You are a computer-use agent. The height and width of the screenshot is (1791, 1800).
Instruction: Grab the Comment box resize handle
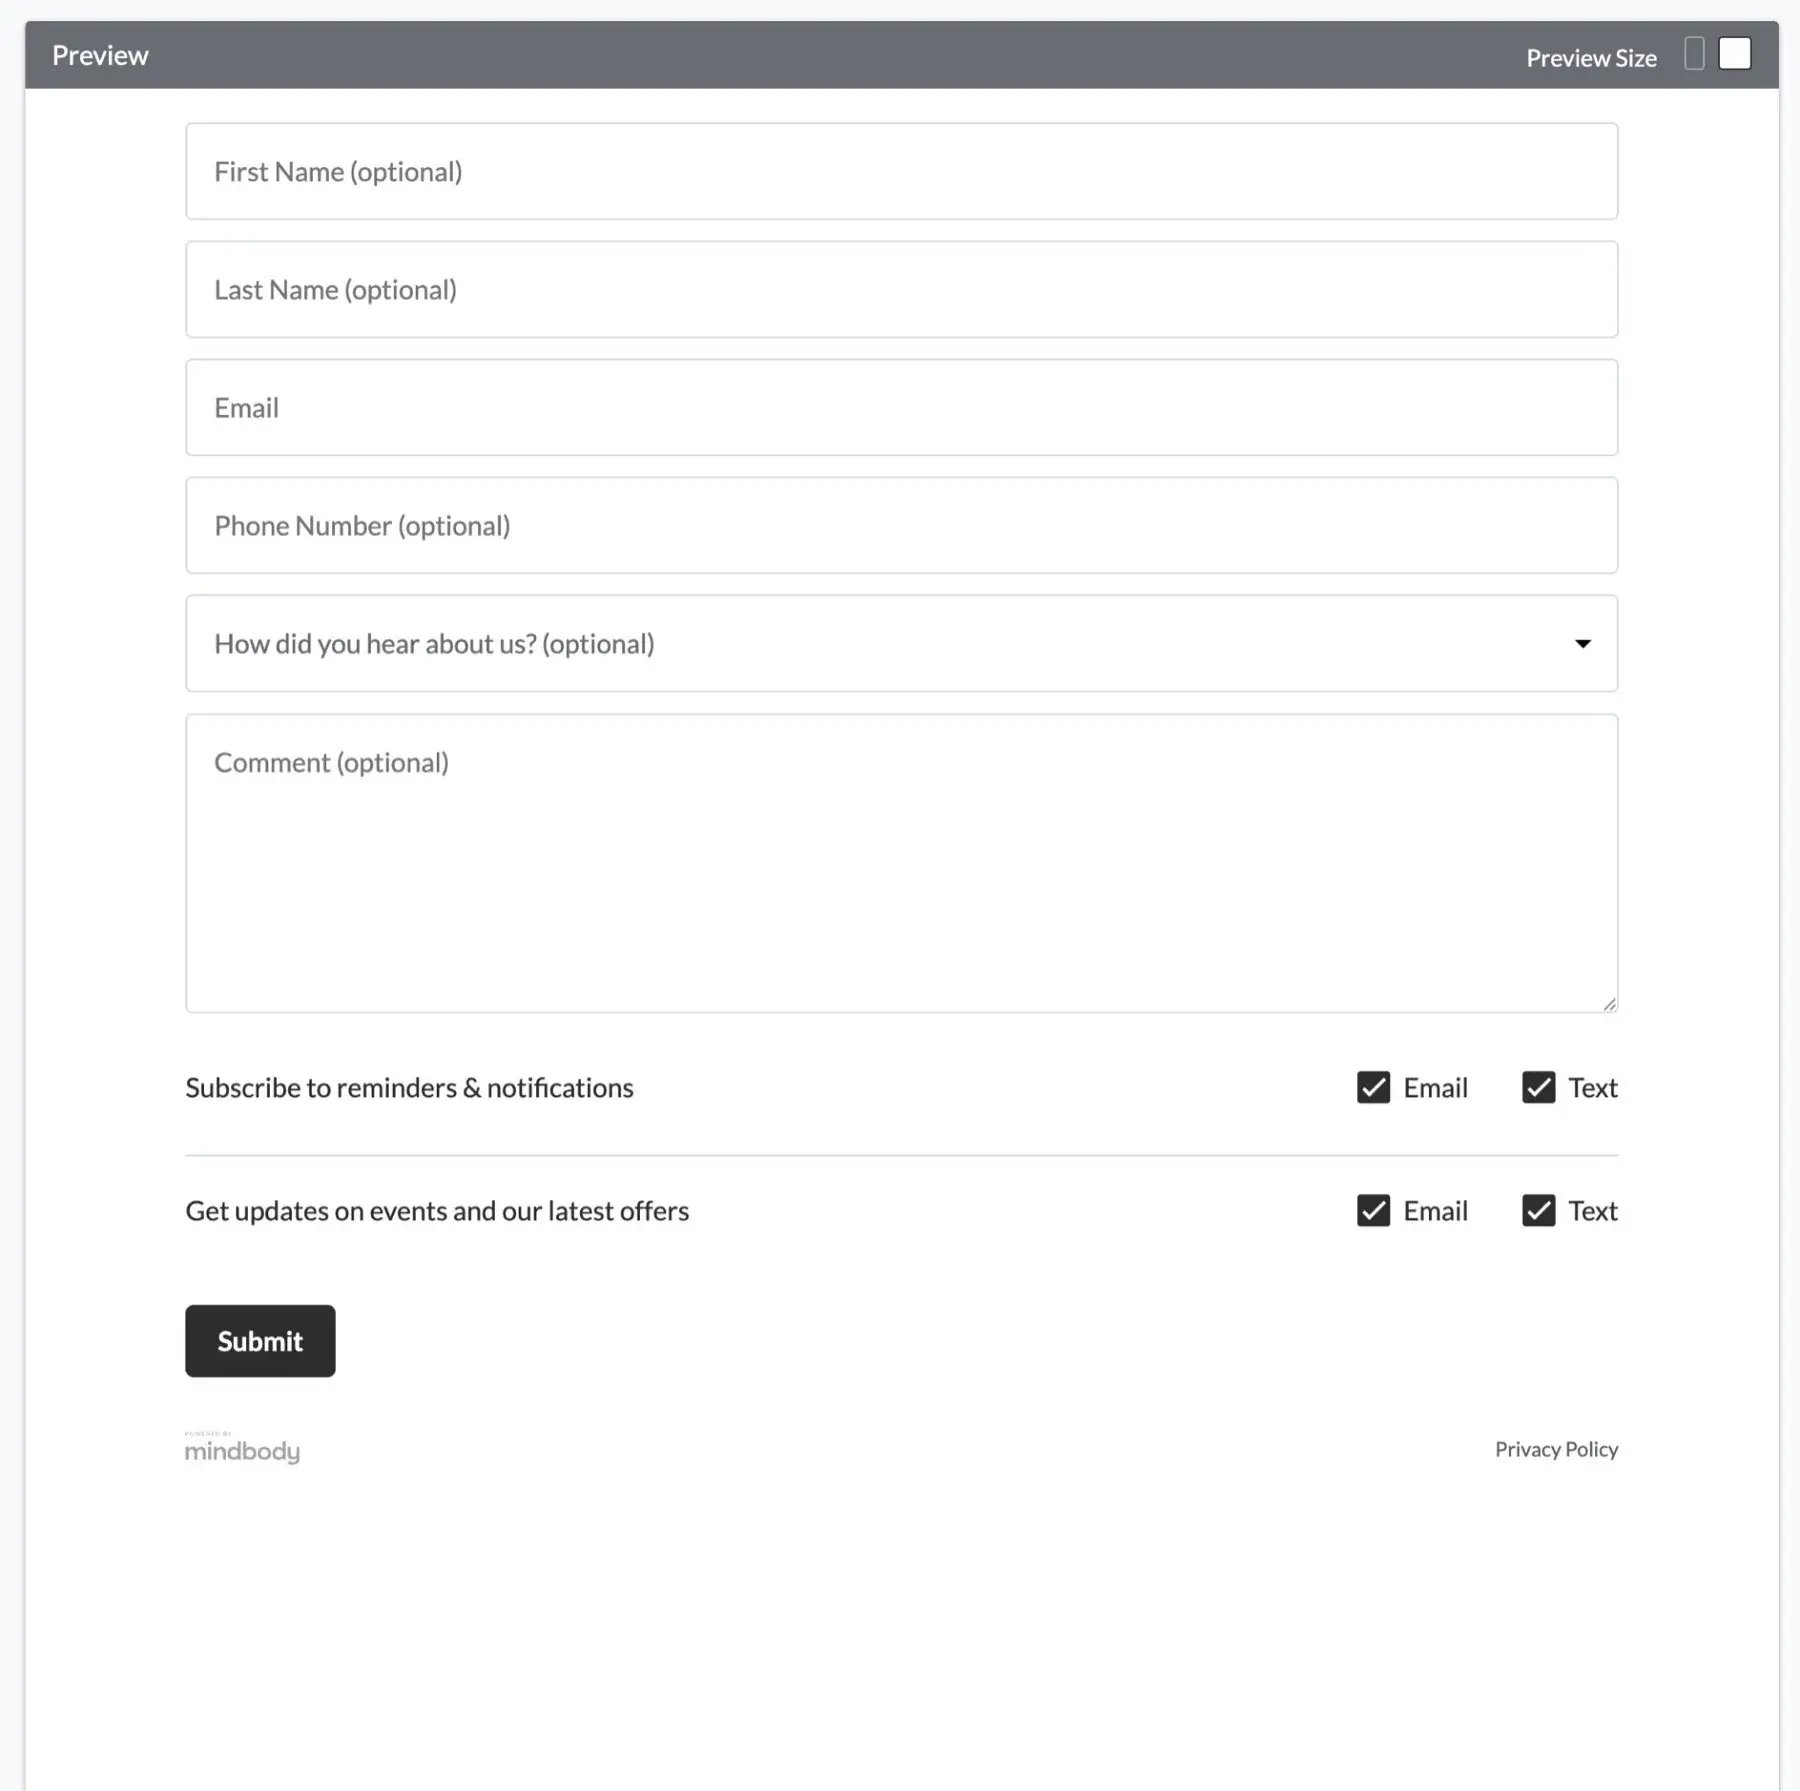click(1609, 1004)
